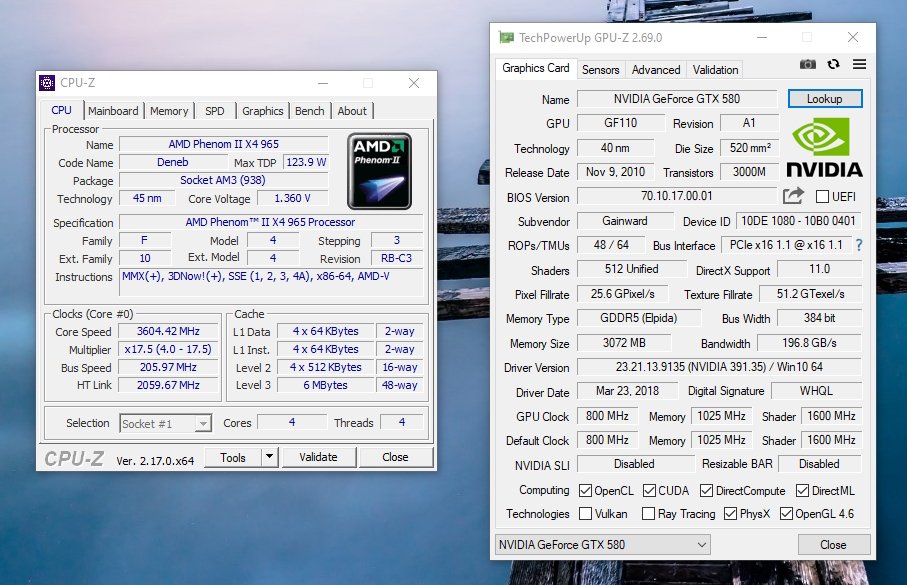
Task: Click the Tools button in CPU-Z
Action: (233, 457)
